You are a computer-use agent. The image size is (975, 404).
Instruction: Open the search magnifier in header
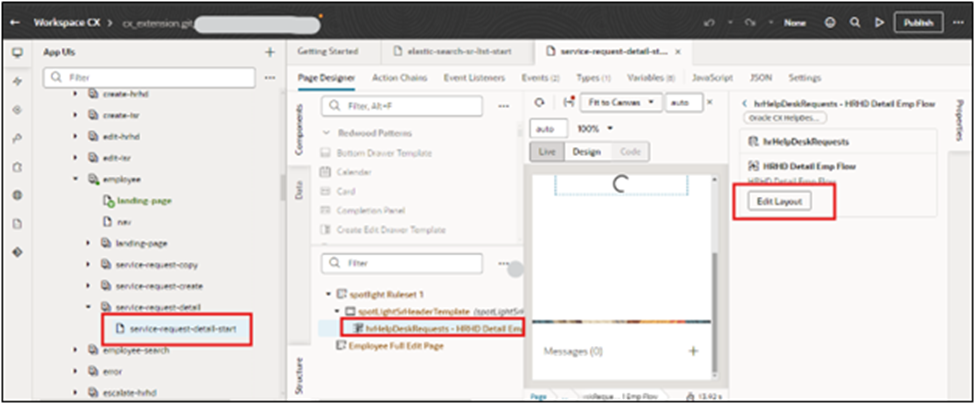[x=855, y=22]
